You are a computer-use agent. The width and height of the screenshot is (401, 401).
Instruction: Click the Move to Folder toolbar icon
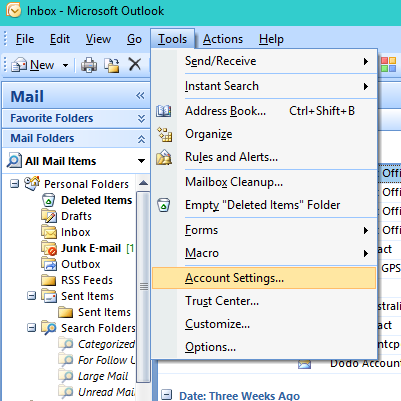pyautogui.click(x=112, y=65)
